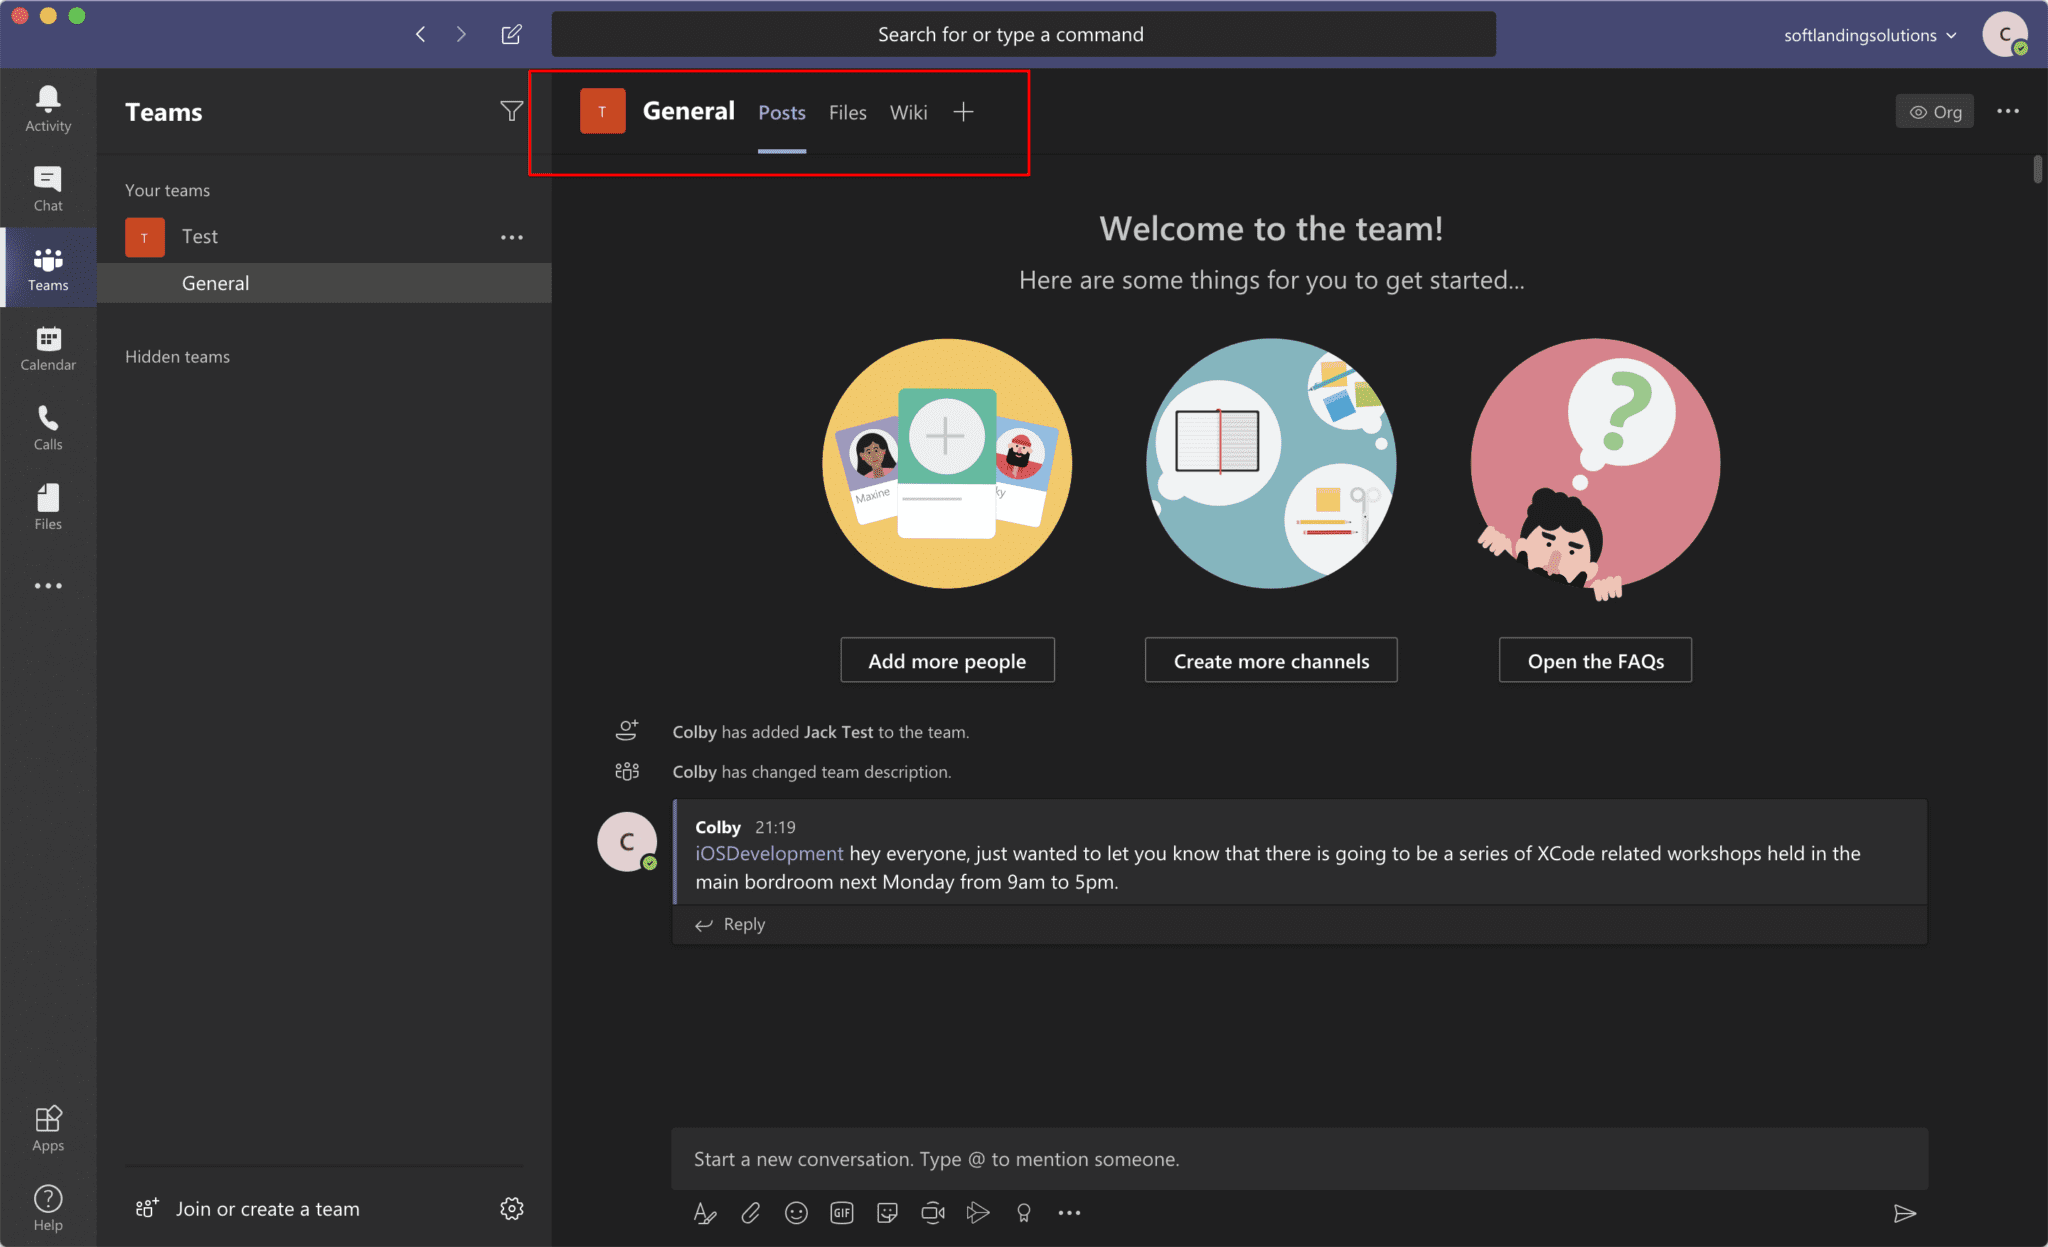
Task: Open the Calls section
Action: tap(47, 428)
